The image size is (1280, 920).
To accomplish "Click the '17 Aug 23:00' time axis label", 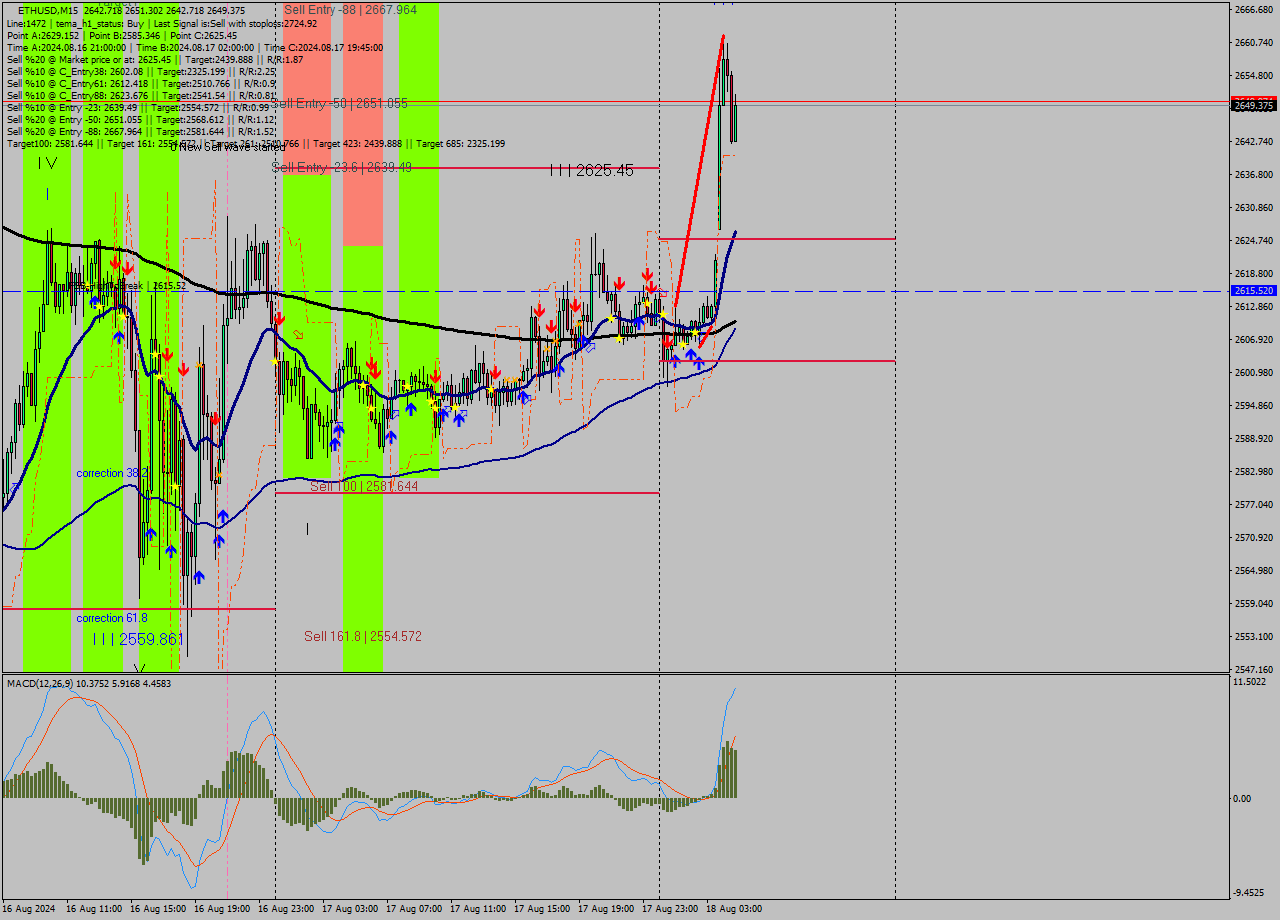I will click(670, 909).
